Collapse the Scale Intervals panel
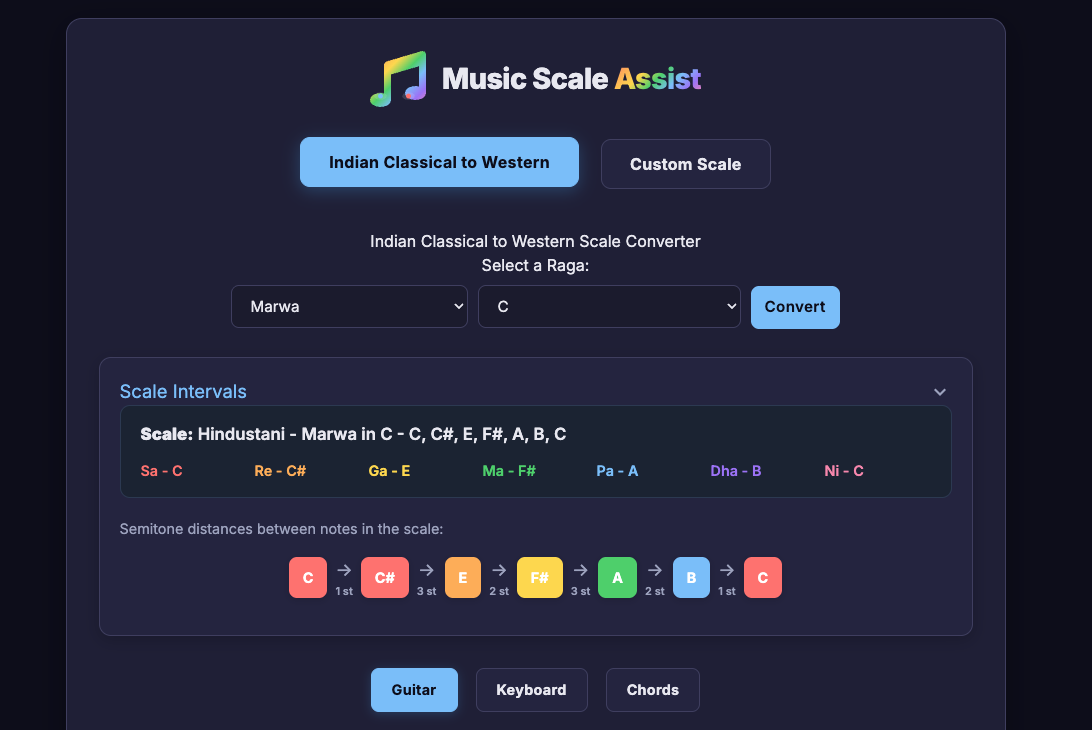Image resolution: width=1092 pixels, height=730 pixels. tap(939, 392)
